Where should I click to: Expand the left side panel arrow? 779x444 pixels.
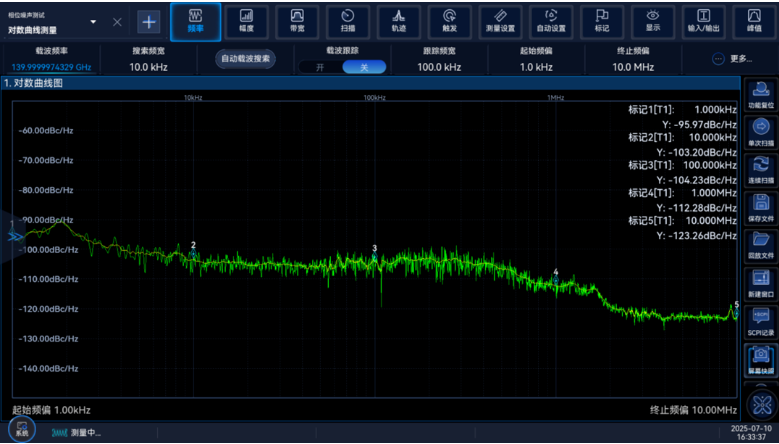[x=15, y=236]
